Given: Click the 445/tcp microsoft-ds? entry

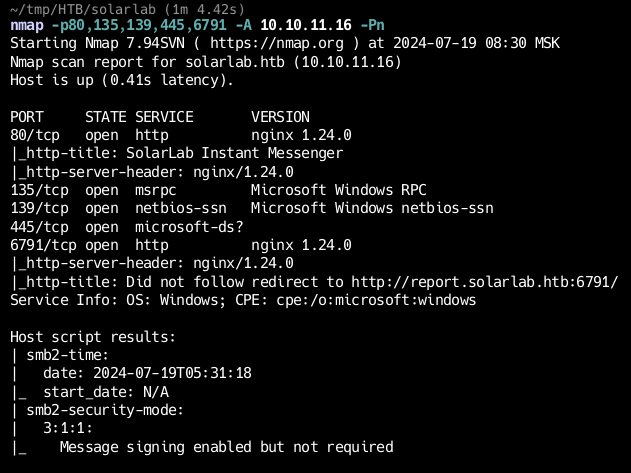Looking at the screenshot, I should coord(127,227).
